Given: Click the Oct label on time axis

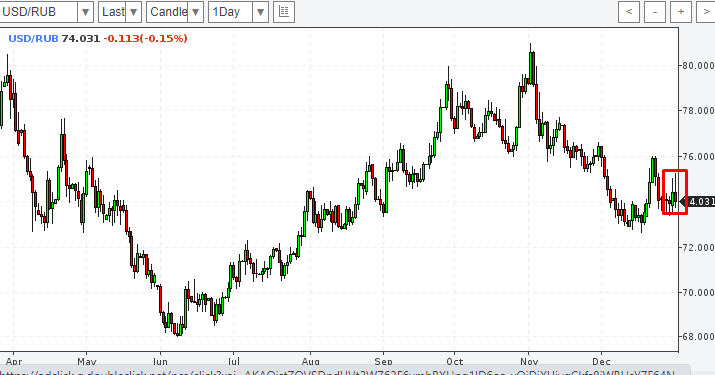Looking at the screenshot, I should point(455,361).
